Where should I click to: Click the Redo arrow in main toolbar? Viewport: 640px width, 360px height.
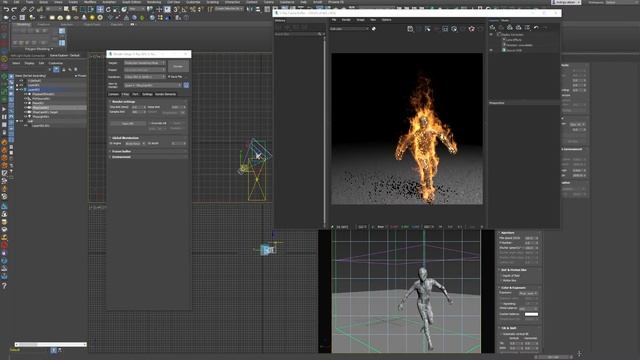[14, 9]
